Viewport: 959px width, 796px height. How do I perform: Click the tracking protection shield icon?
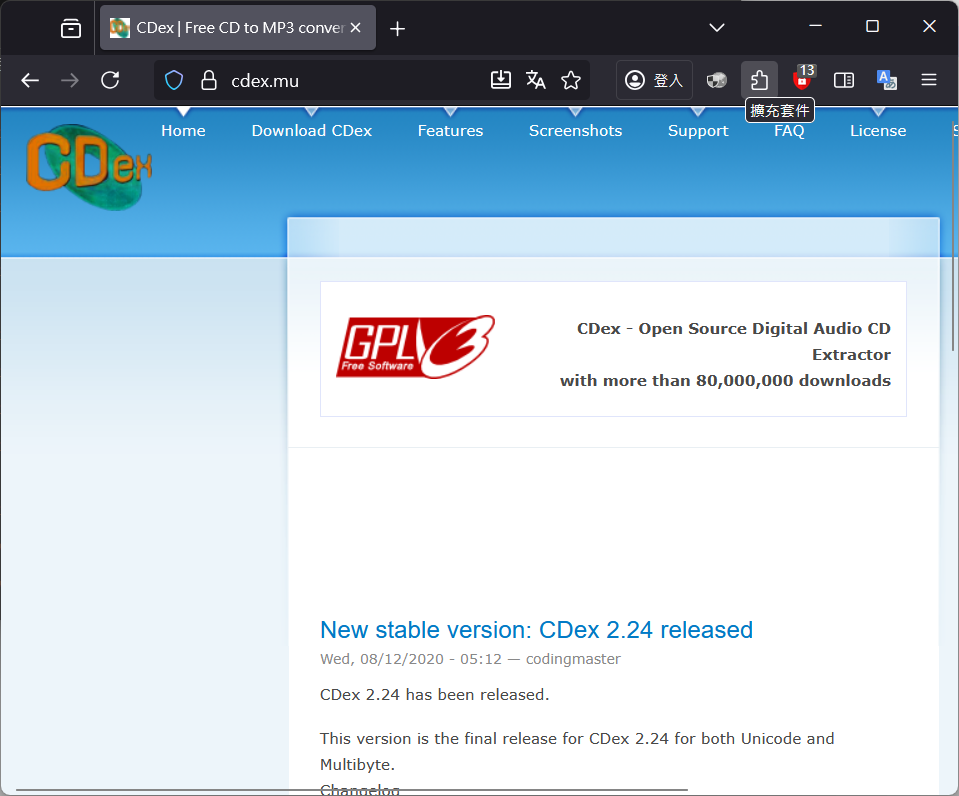[x=174, y=80]
